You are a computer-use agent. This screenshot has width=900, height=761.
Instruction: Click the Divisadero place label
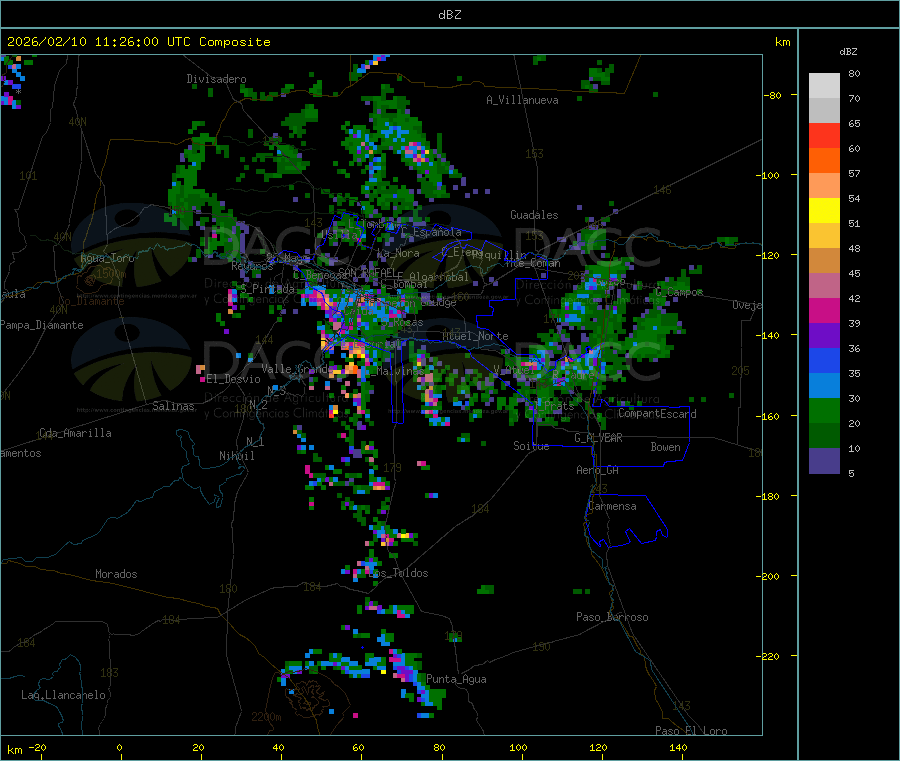pos(216,79)
